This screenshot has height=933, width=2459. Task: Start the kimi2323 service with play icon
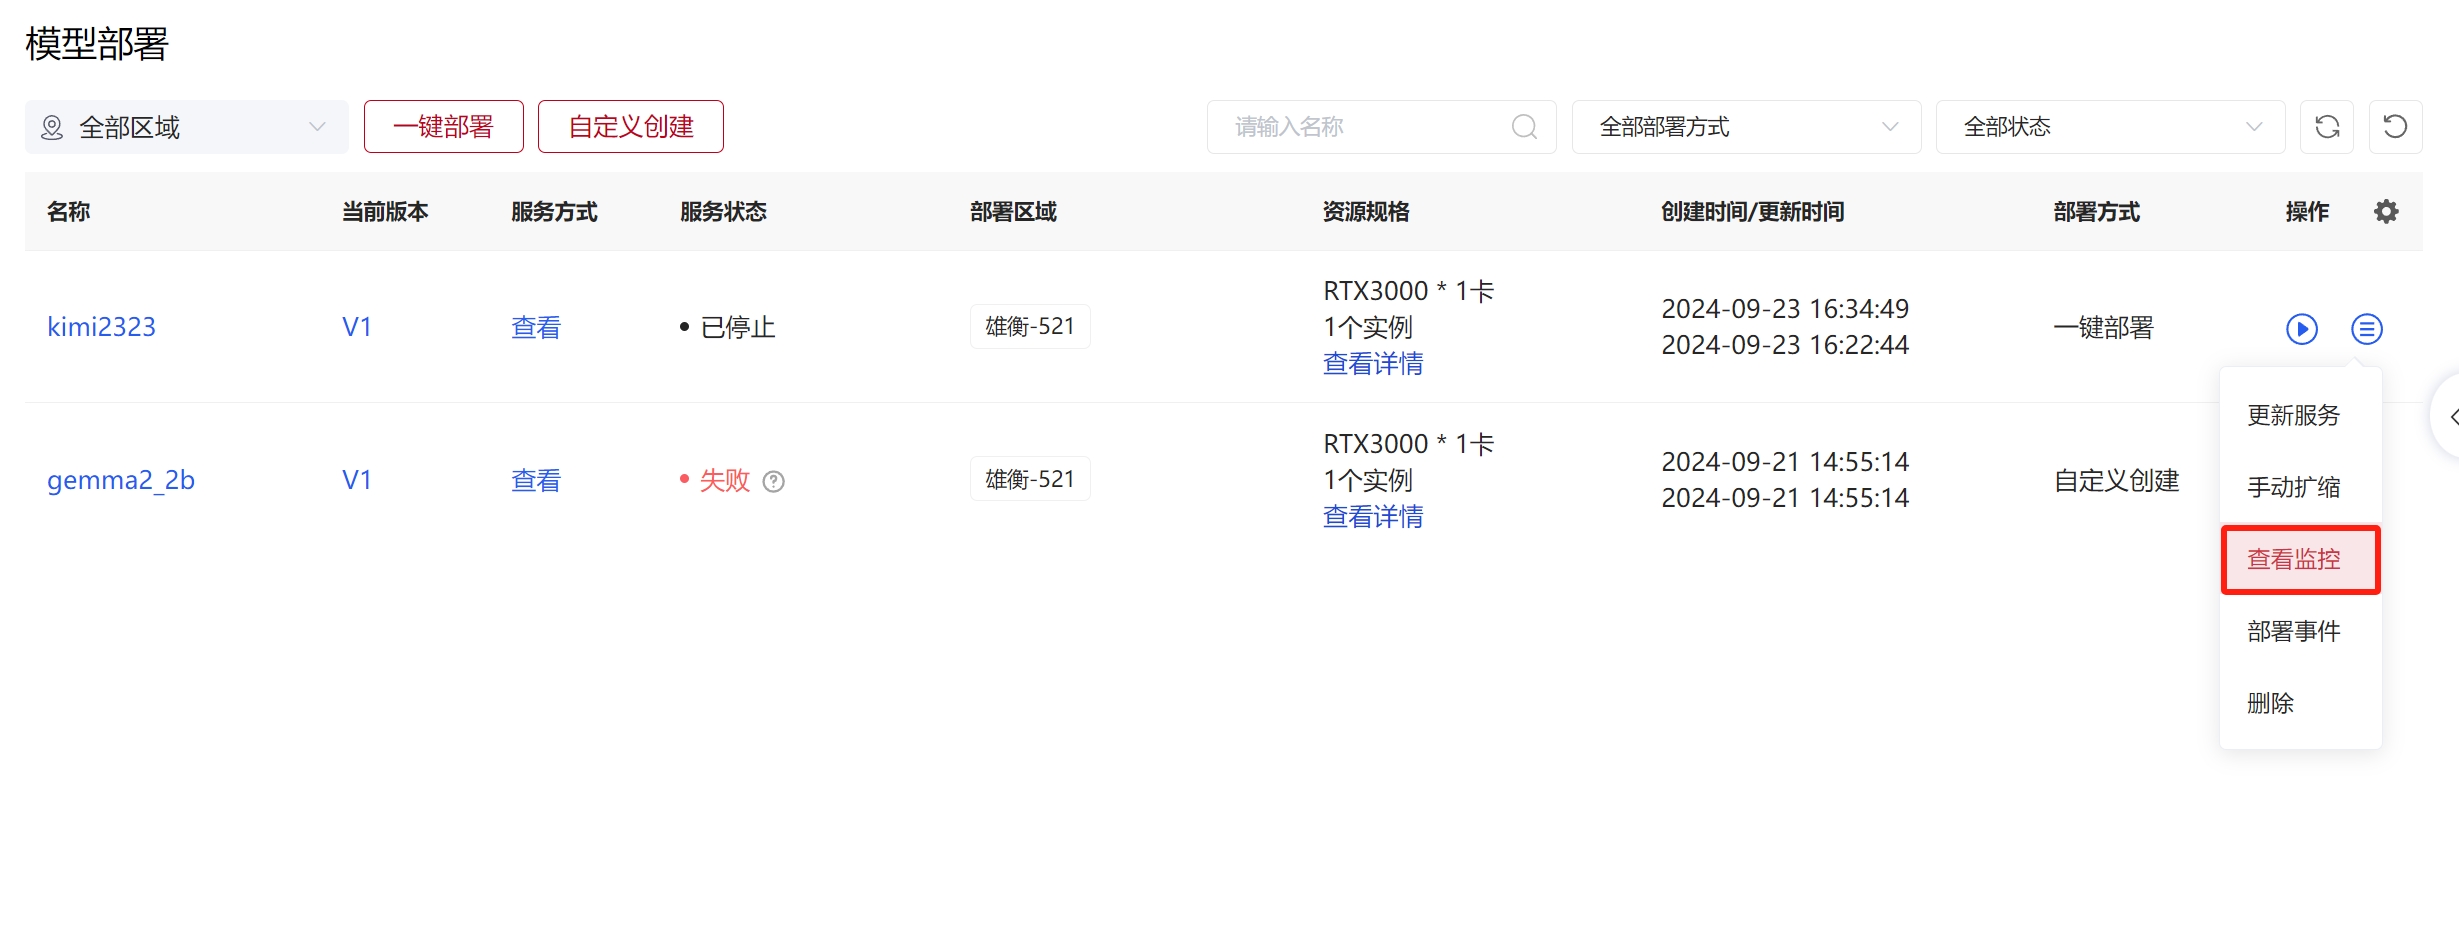pos(2301,329)
